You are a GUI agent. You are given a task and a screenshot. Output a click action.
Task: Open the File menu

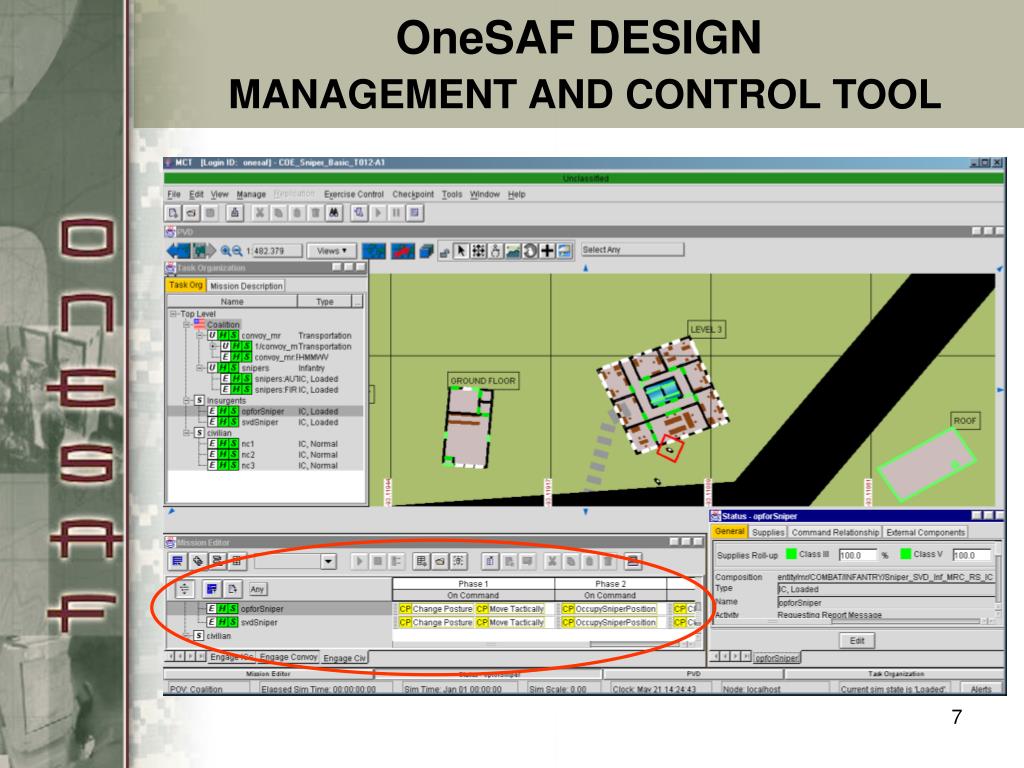pyautogui.click(x=174, y=195)
